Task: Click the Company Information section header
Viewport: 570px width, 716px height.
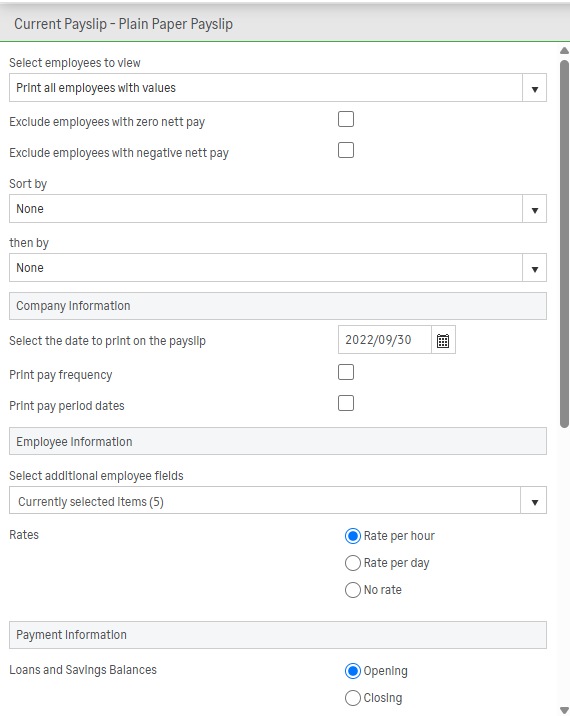Action: tap(278, 306)
